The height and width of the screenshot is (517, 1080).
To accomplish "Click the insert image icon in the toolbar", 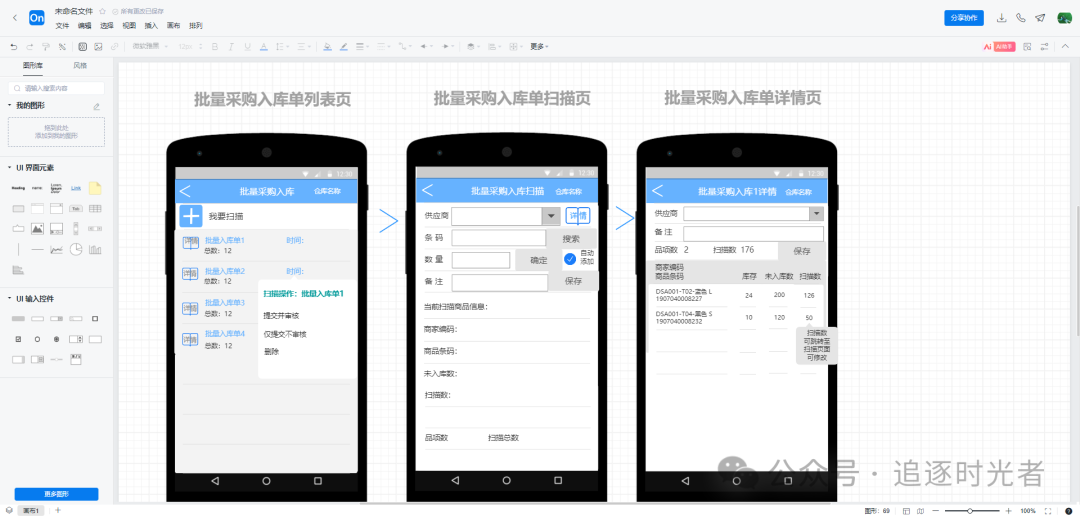I will click(98, 47).
